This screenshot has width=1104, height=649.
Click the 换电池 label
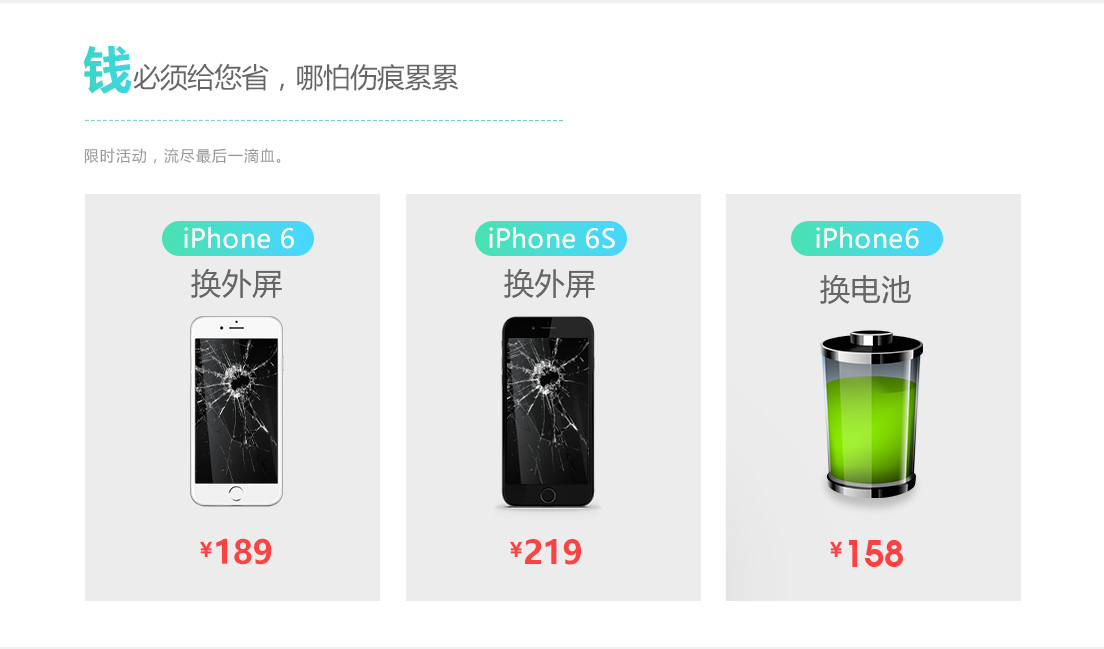pos(865,290)
